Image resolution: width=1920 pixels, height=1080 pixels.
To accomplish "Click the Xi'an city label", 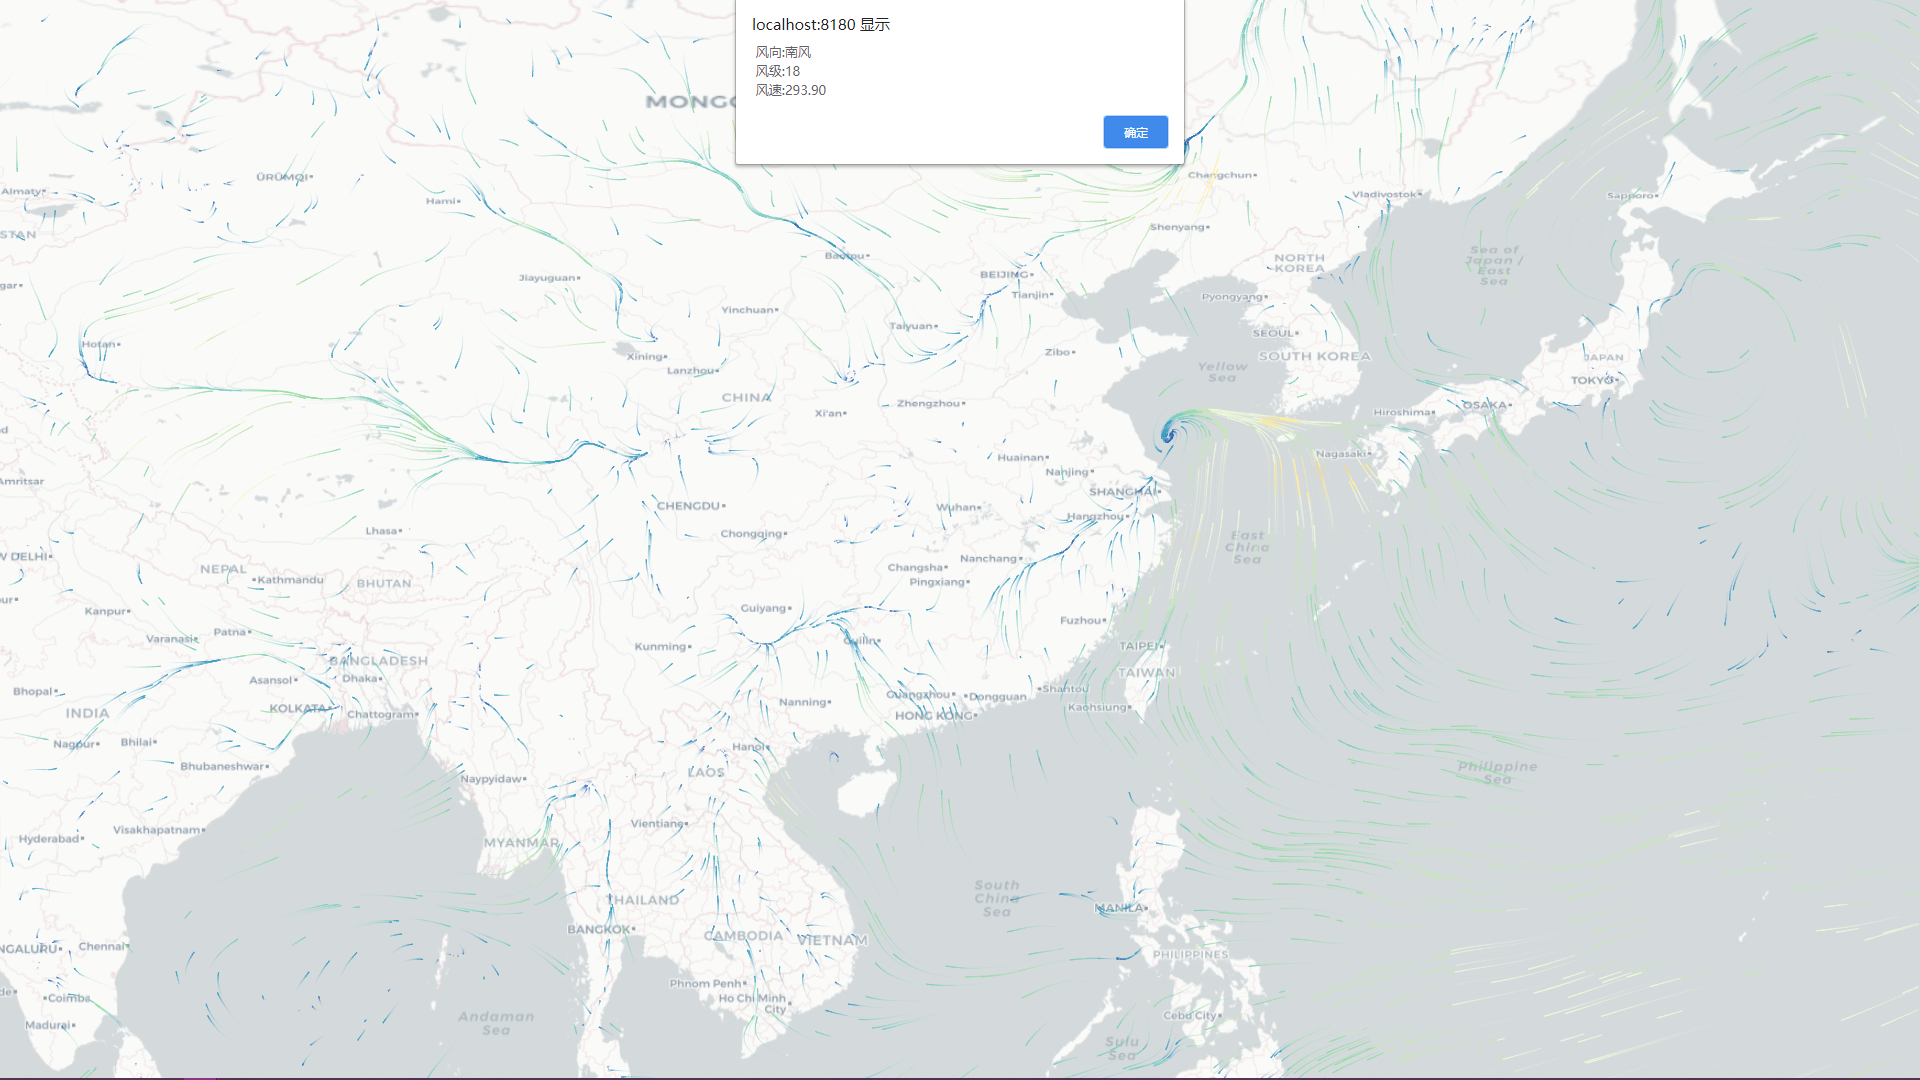I will pos(830,413).
